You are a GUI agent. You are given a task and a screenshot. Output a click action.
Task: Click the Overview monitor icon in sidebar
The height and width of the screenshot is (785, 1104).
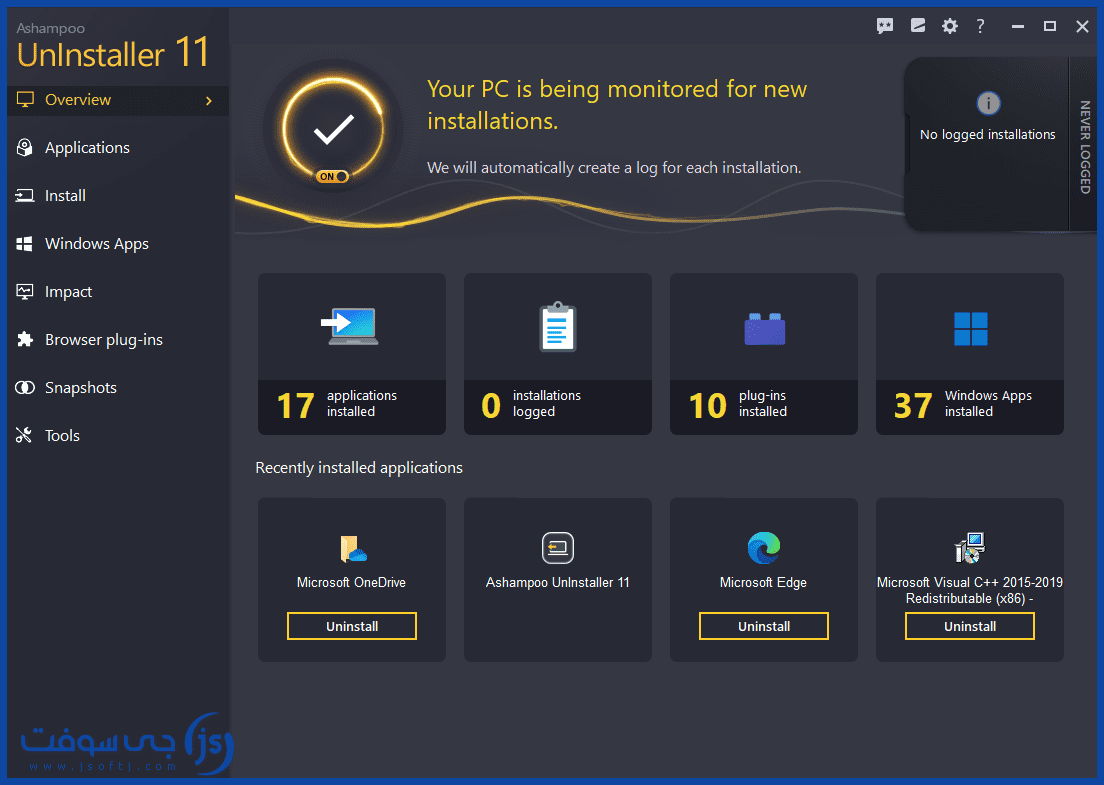pyautogui.click(x=25, y=100)
